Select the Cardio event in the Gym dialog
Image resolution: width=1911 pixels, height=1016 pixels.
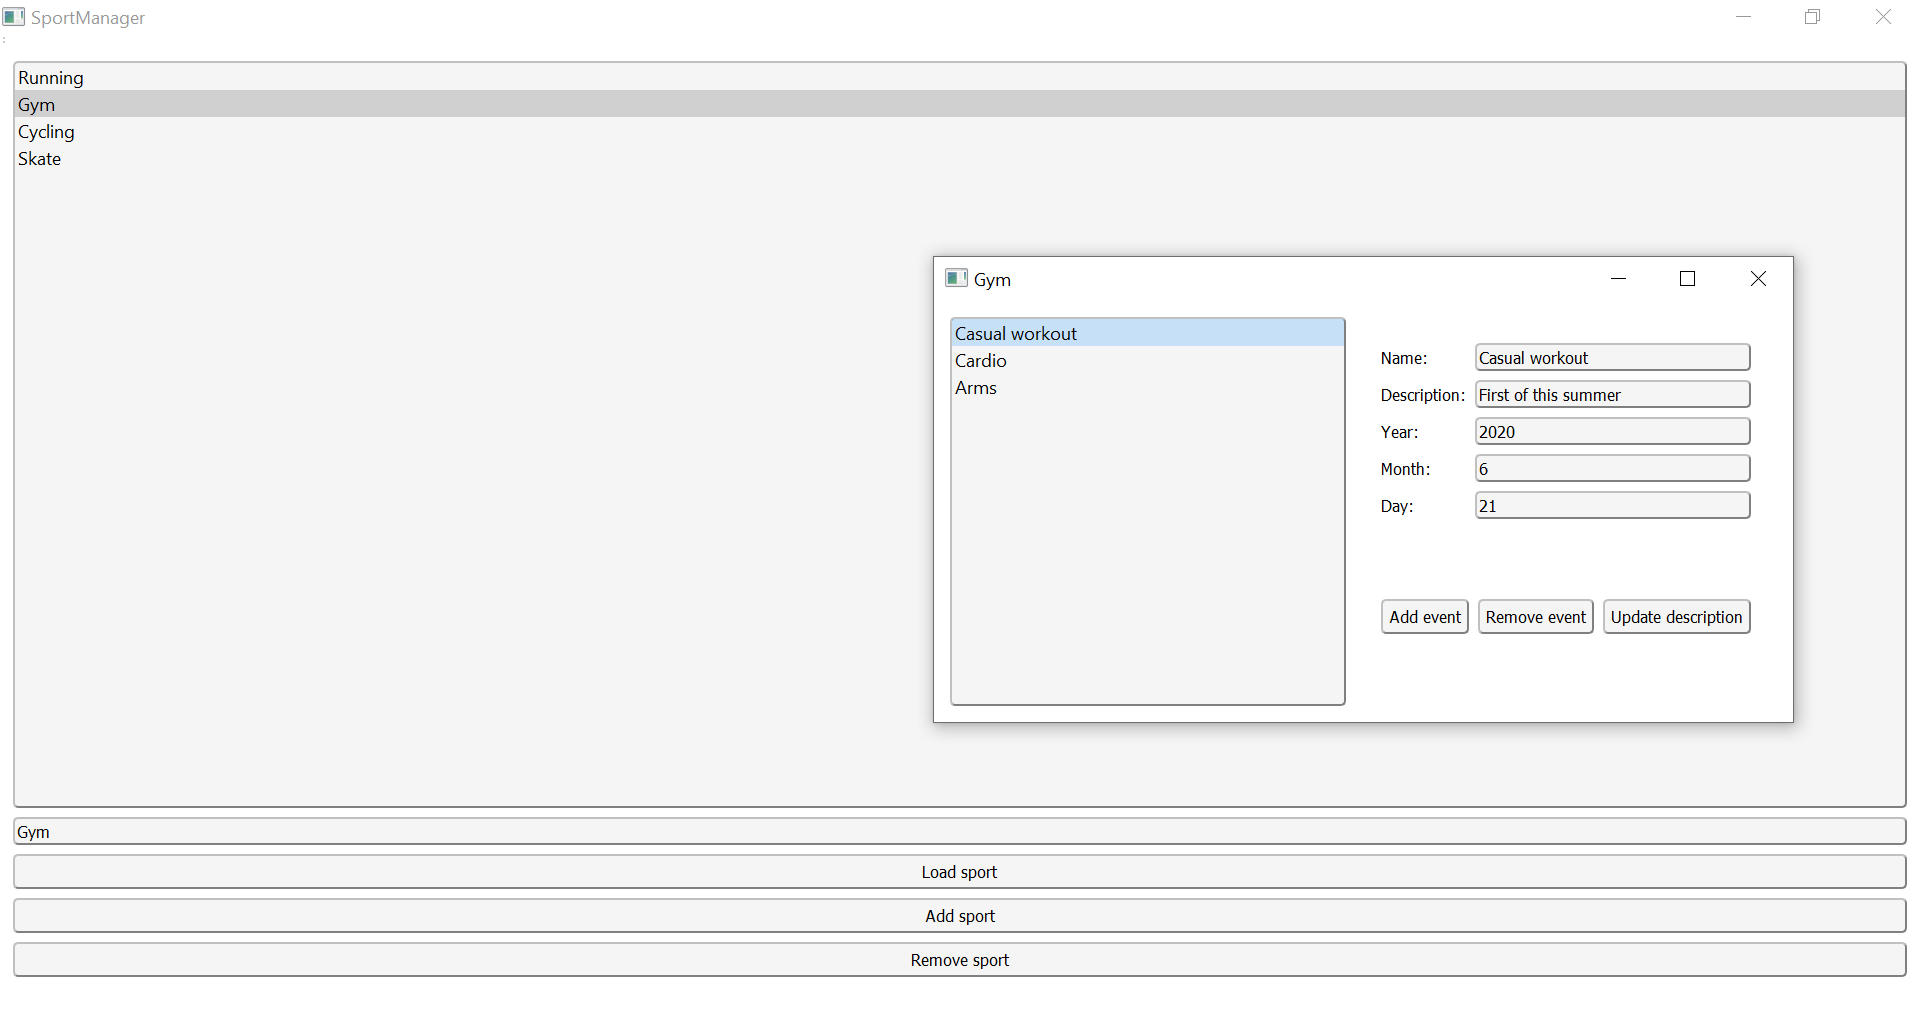pos(980,360)
